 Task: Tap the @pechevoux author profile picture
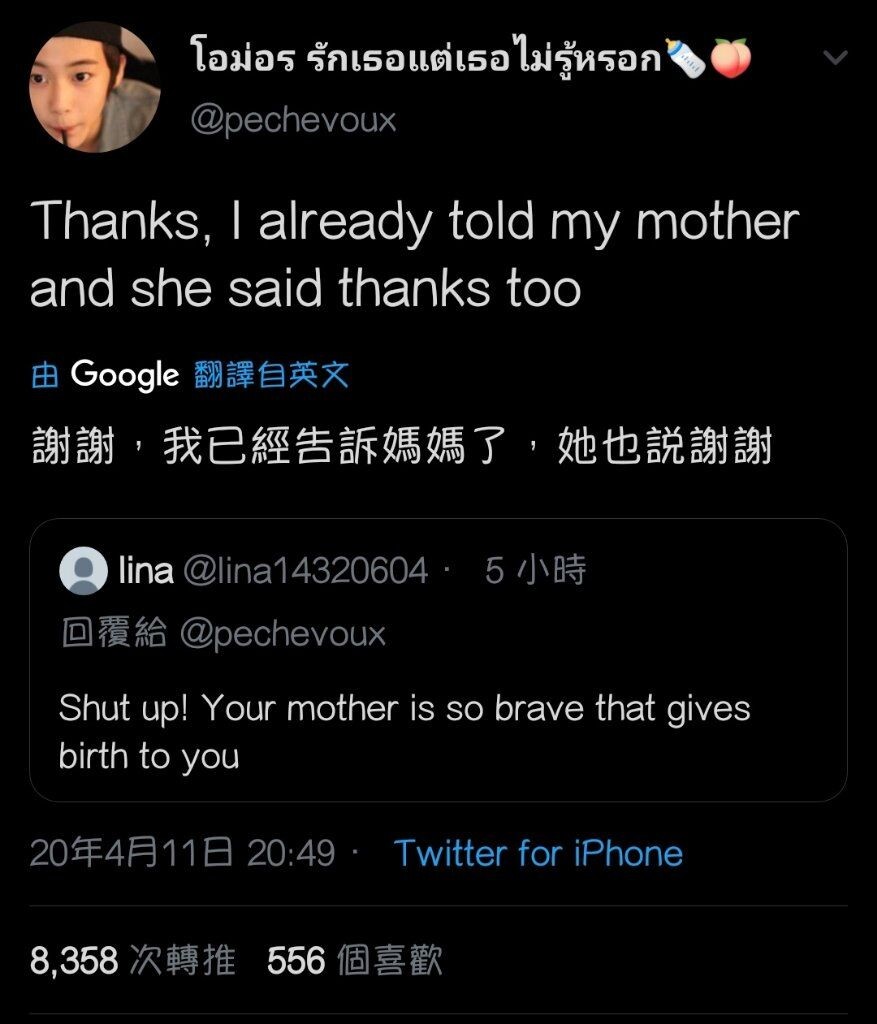[95, 87]
